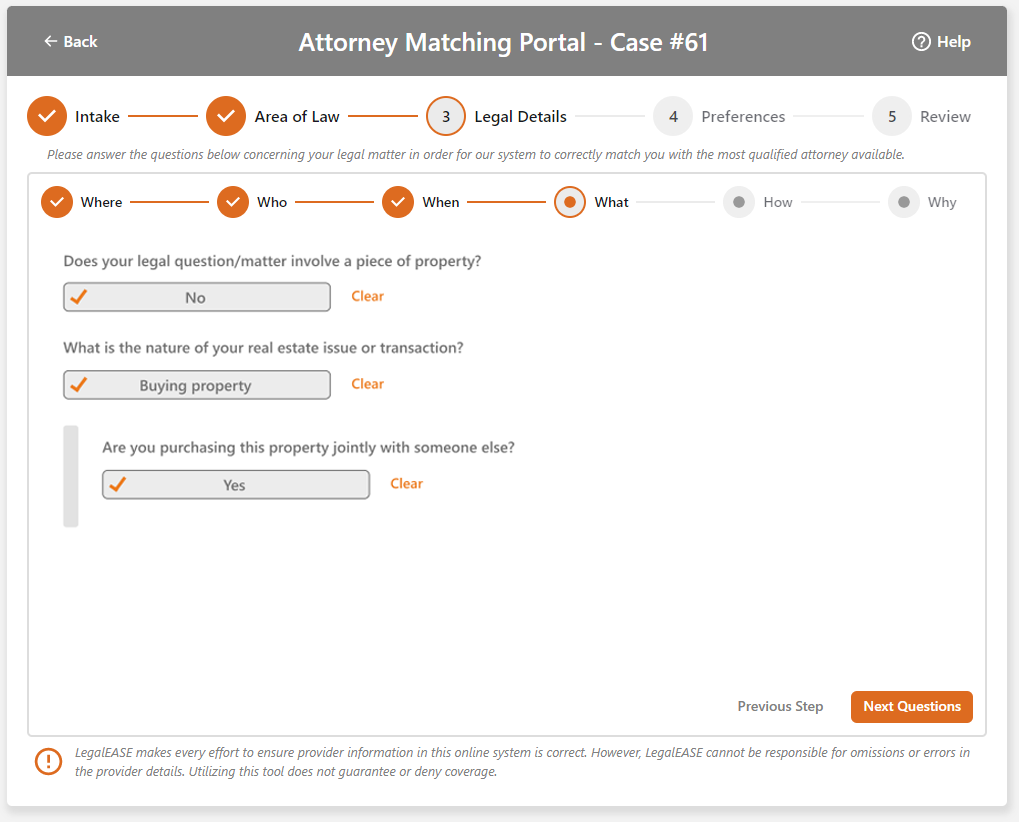Viewport: 1019px width, 822px height.
Task: Toggle the 'Buying property' answer option
Action: click(x=196, y=385)
